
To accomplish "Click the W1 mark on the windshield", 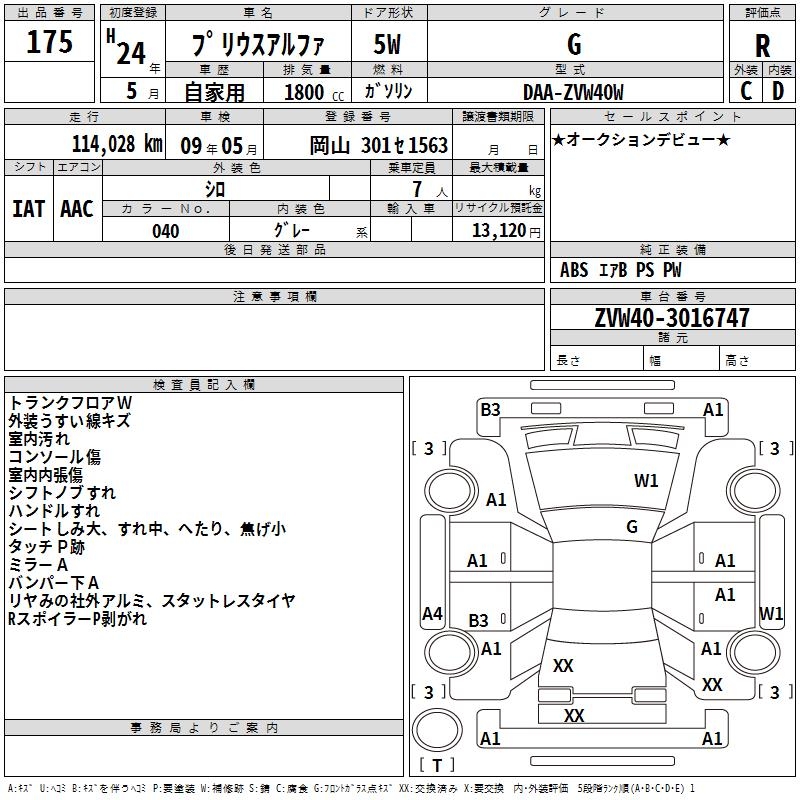I will (x=646, y=481).
